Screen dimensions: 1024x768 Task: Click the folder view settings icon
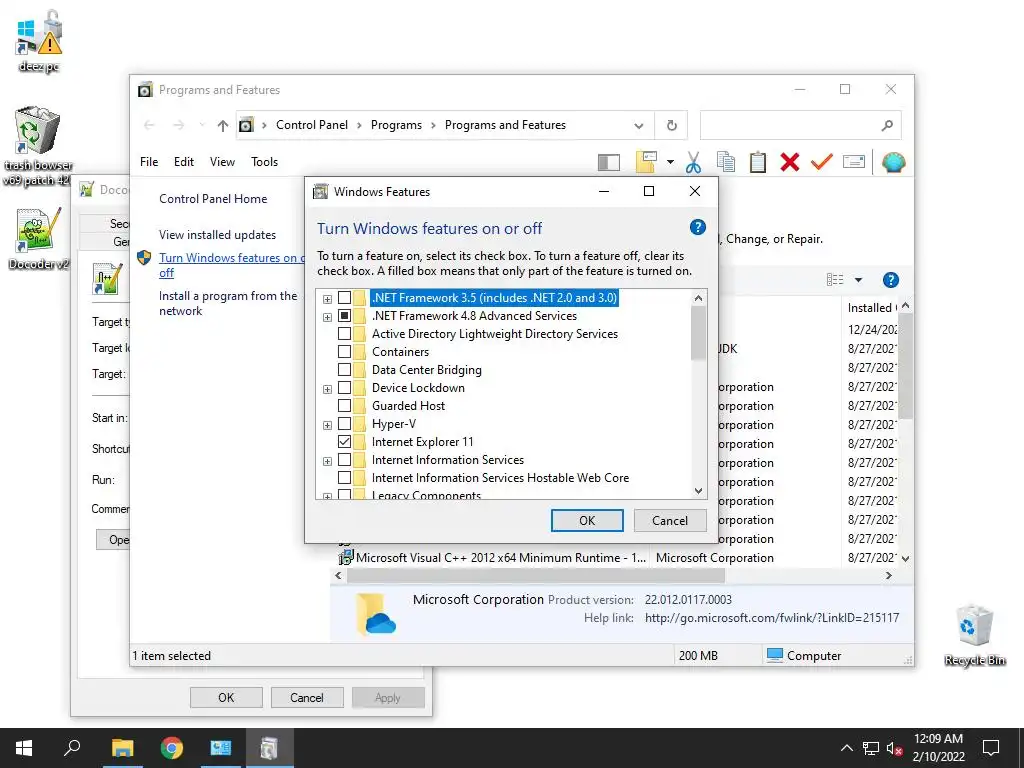(x=646, y=162)
